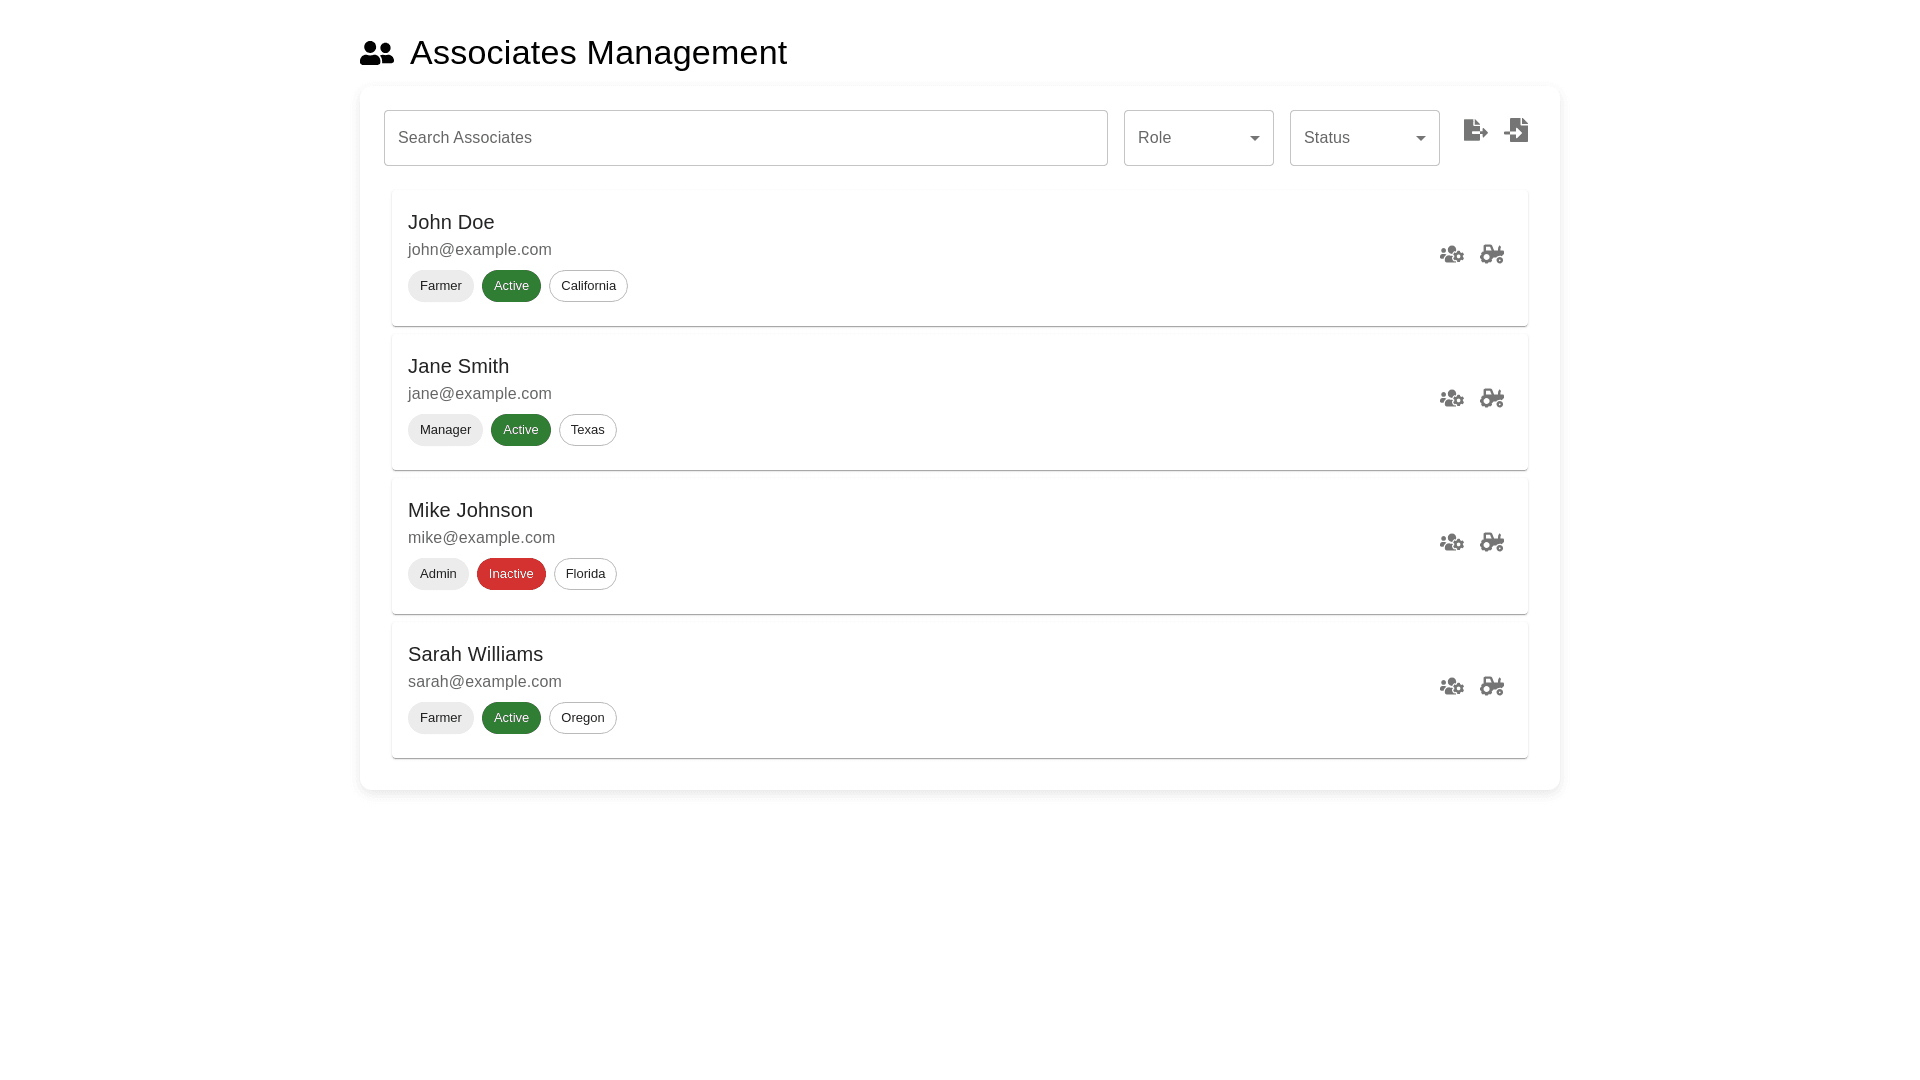Image resolution: width=1920 pixels, height=1080 pixels.
Task: Open user settings for Mike Johnson
Action: click(x=1451, y=543)
